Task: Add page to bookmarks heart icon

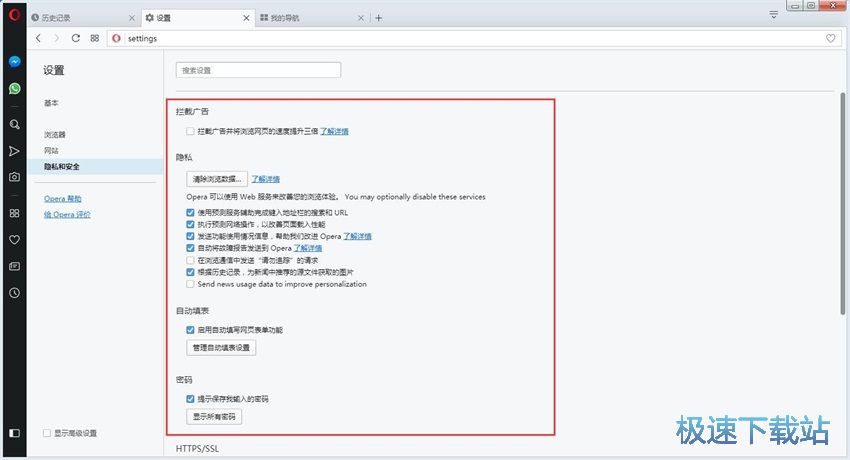Action: [x=830, y=38]
